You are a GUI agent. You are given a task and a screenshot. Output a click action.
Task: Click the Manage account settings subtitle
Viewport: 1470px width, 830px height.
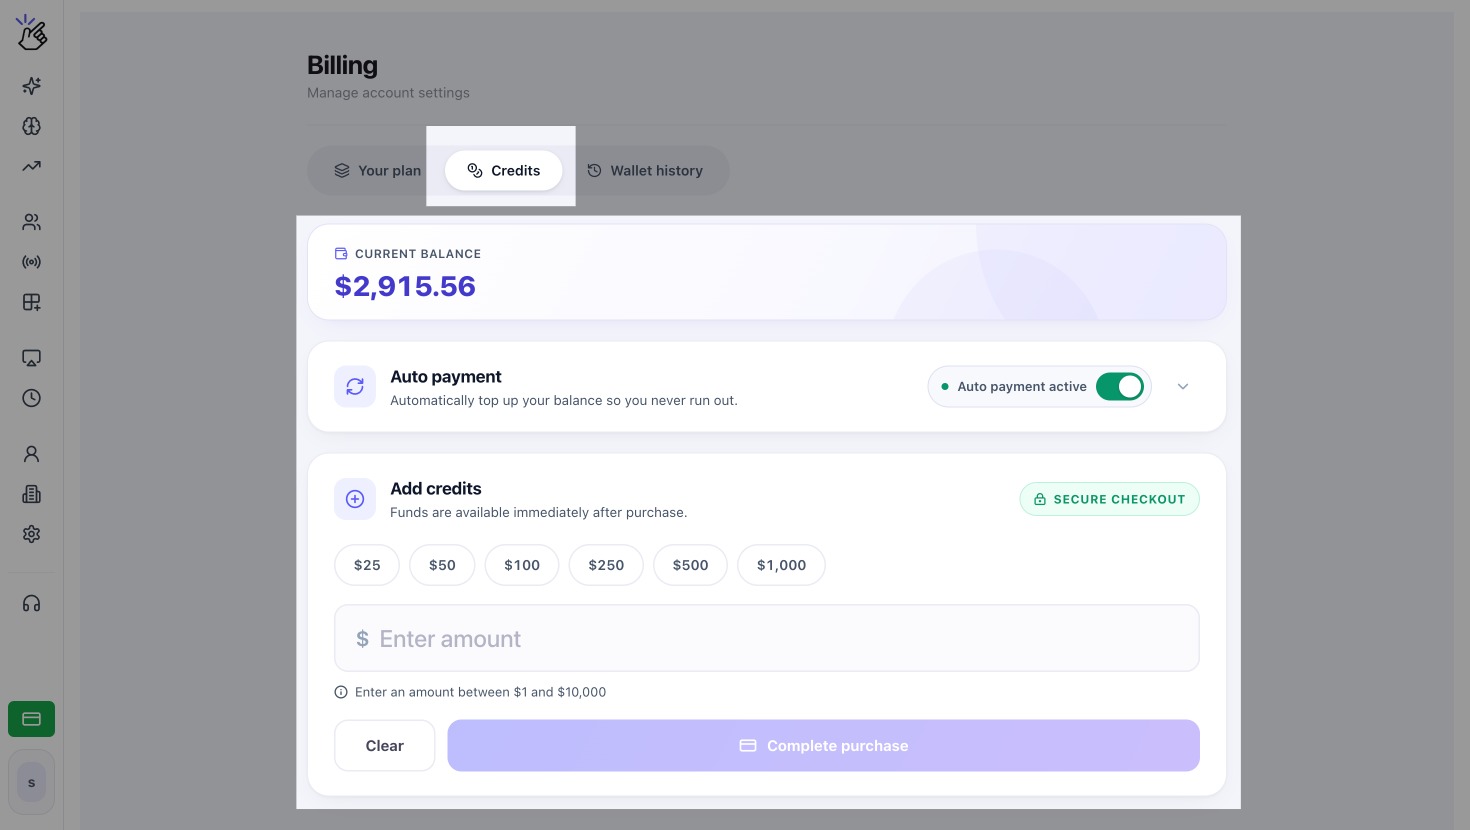coord(388,93)
